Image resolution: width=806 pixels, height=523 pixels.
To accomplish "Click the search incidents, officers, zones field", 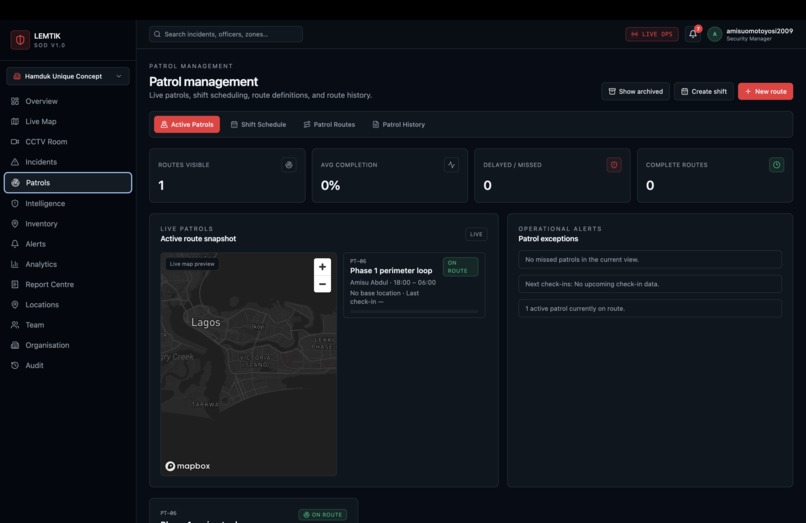I will point(226,34).
